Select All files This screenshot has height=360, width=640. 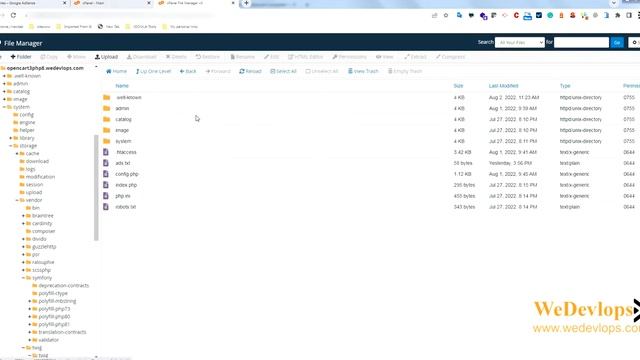pos(283,71)
